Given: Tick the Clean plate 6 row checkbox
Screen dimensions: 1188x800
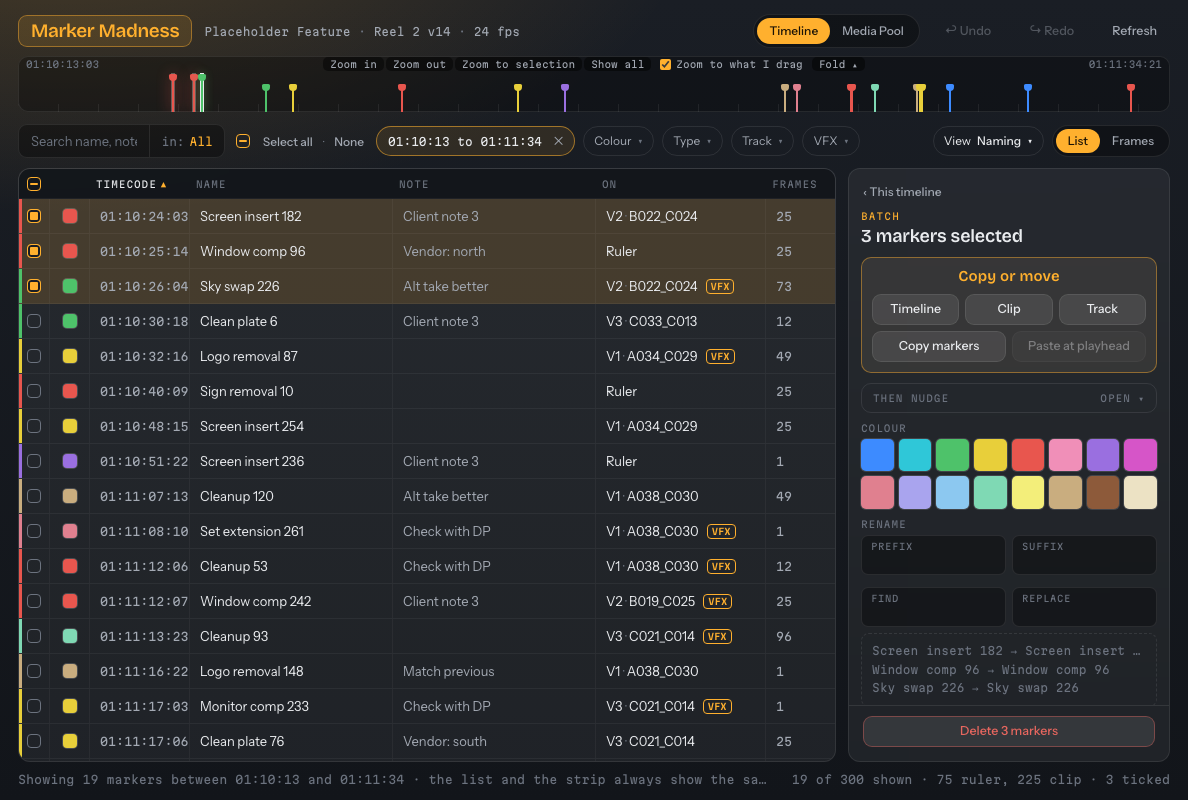Looking at the screenshot, I should pyautogui.click(x=34, y=321).
